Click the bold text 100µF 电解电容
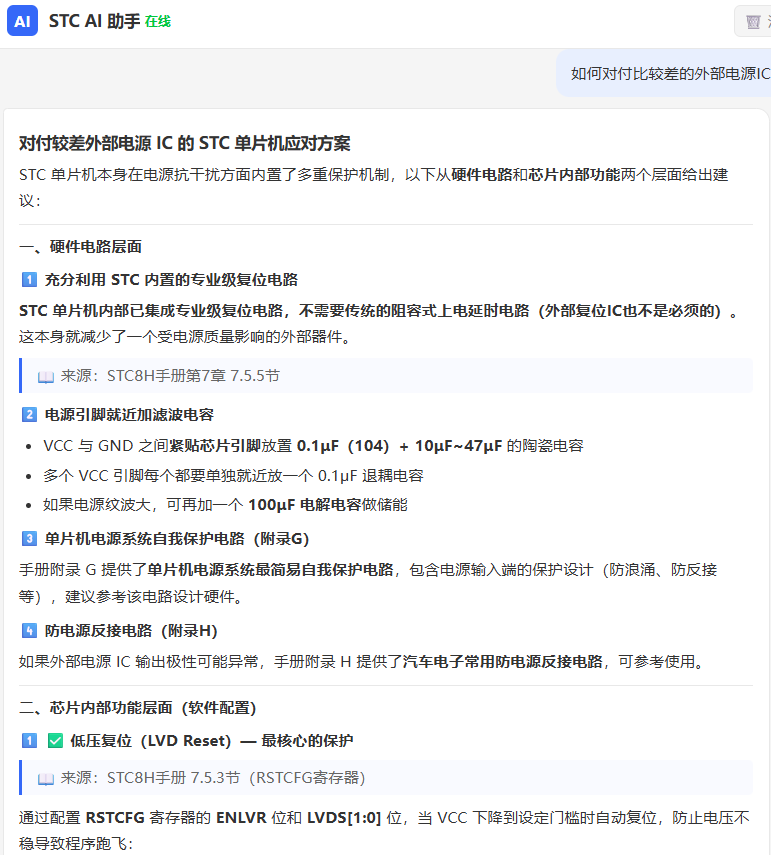 (305, 505)
